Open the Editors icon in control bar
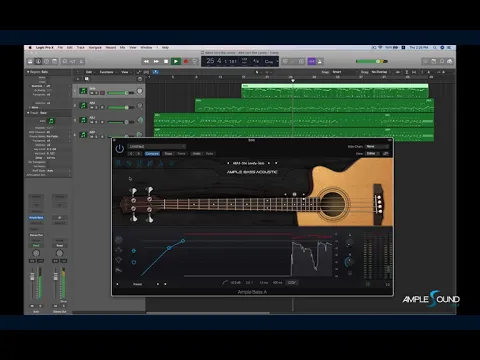This screenshot has width=480, height=360. 81,61
